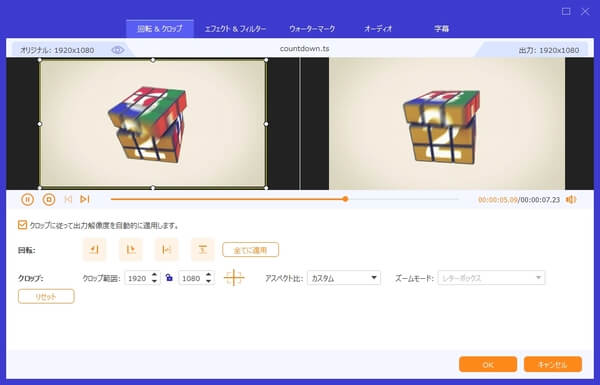The width and height of the screenshot is (600, 385).
Task: Click the total duration 00:00:07.23
Action: [540, 200]
